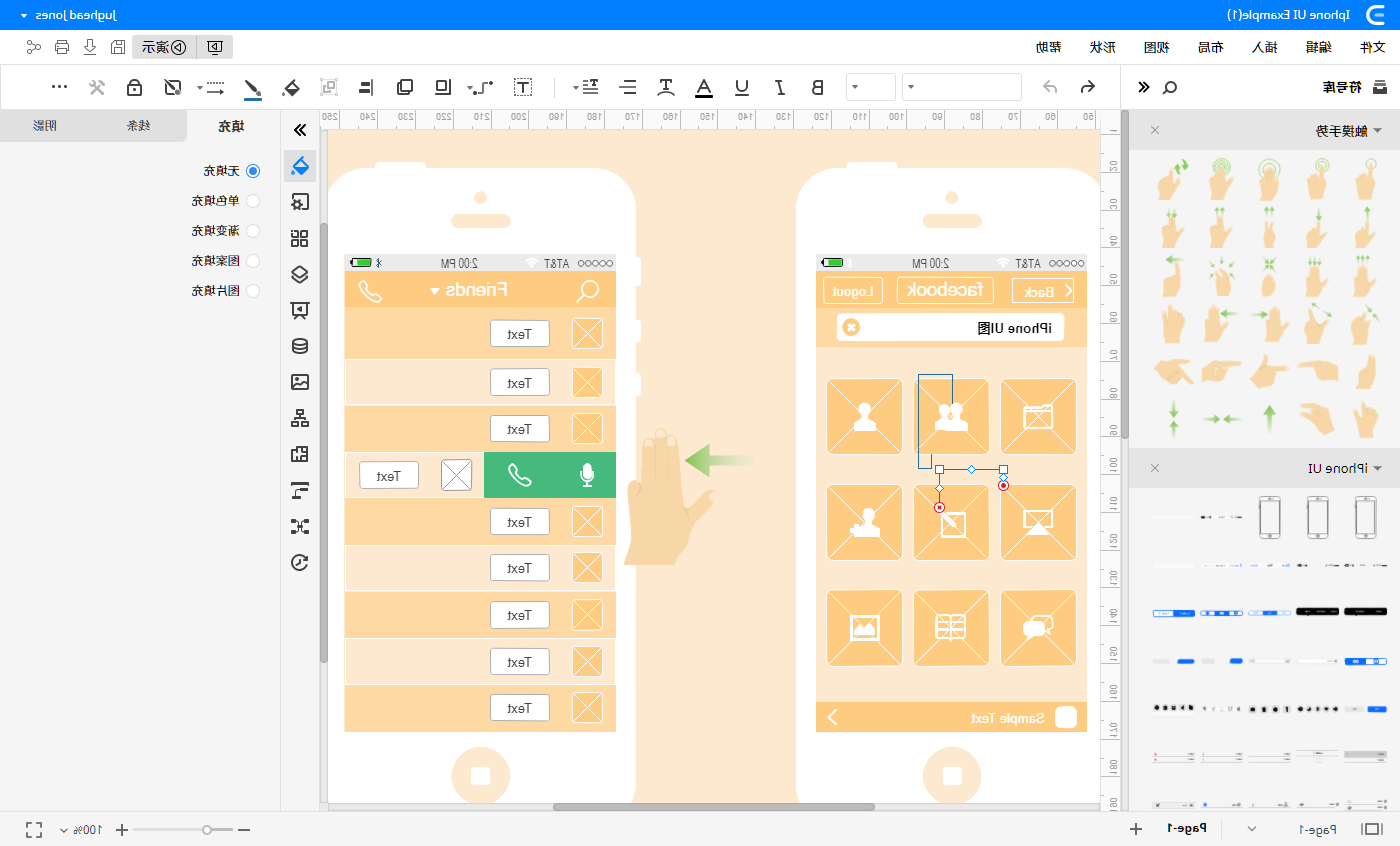
Task: Open the history clock side panel icon
Action: (x=299, y=562)
